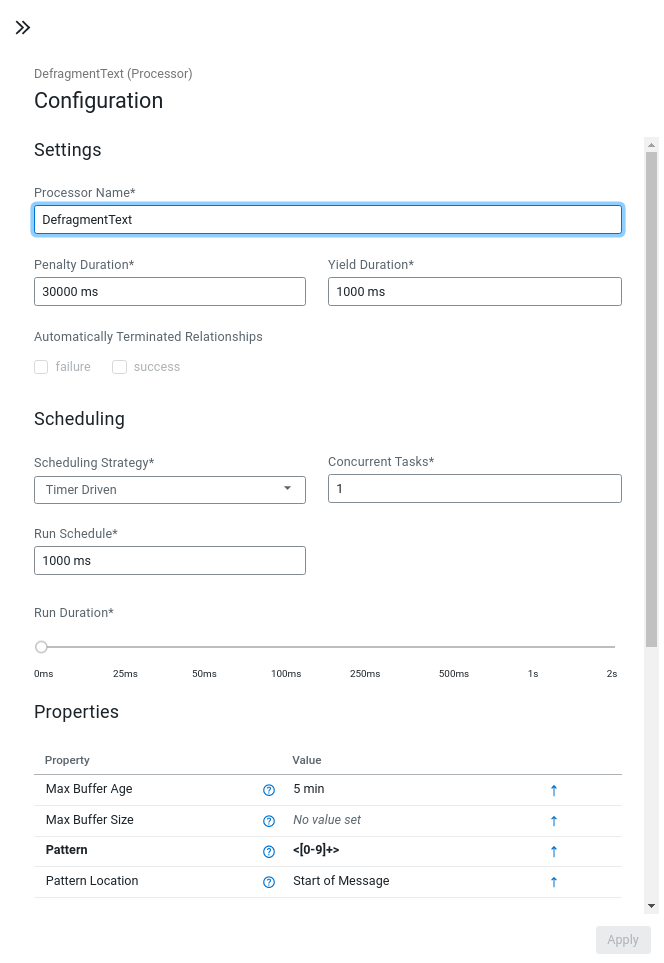664x963 pixels.
Task: Click help icon for Max Buffer Age
Action: 268,790
